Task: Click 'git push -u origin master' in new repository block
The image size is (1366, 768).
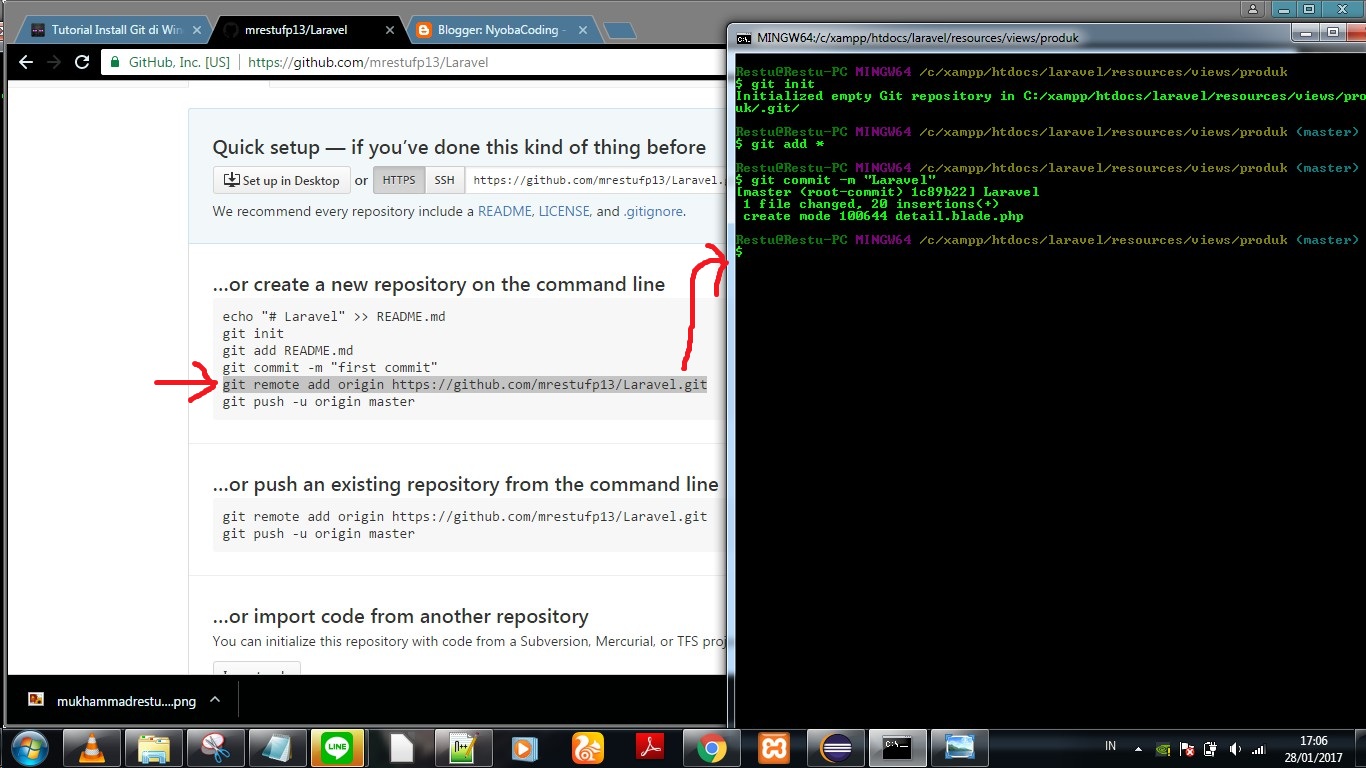Action: point(318,401)
